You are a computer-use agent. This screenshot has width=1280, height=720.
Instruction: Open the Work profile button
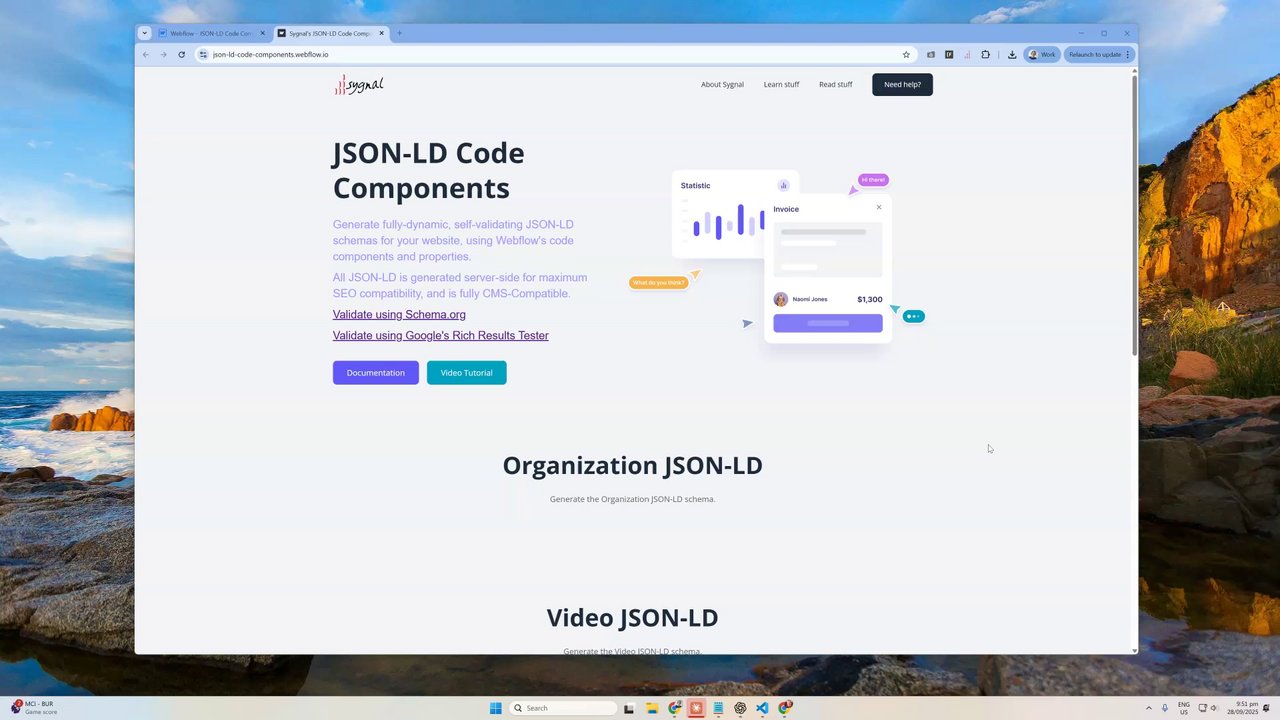[1042, 54]
